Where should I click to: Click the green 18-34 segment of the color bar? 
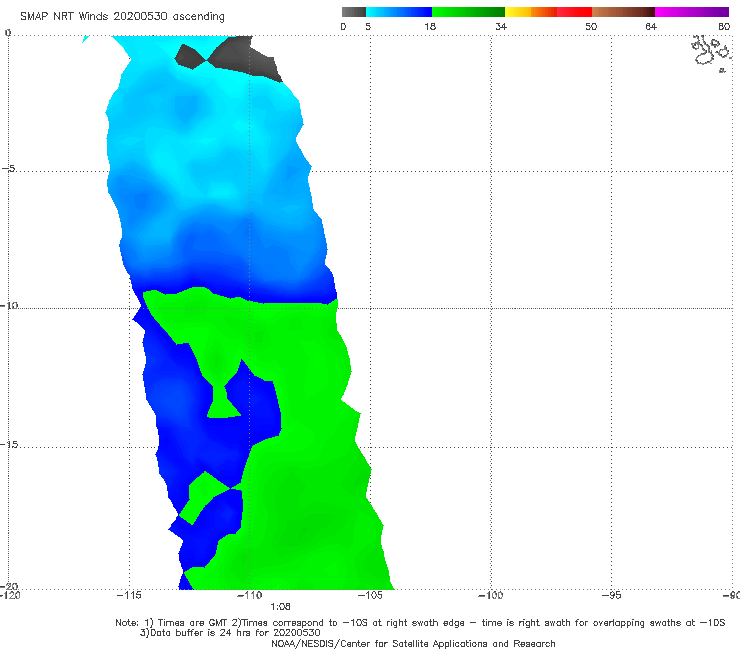tap(468, 12)
